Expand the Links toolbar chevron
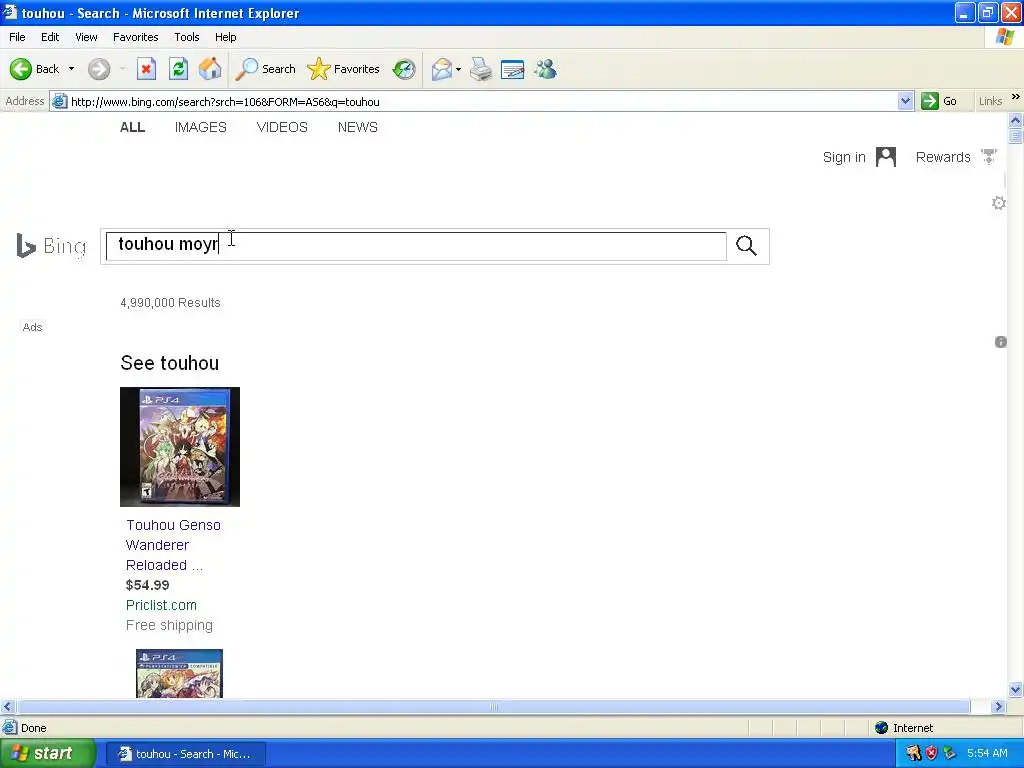The height and width of the screenshot is (768, 1024). tap(1016, 97)
